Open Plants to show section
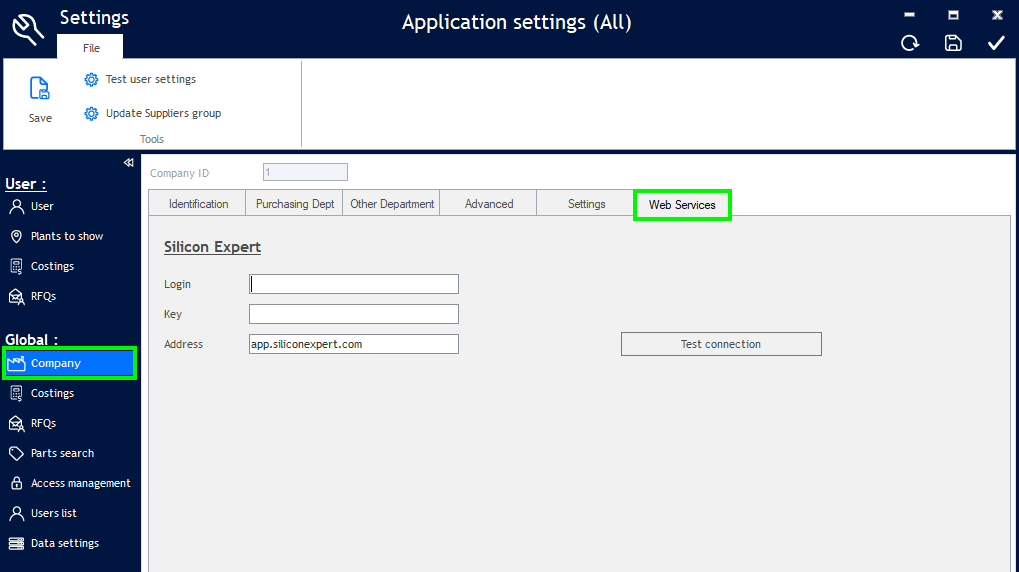The width and height of the screenshot is (1019, 572). pyautogui.click(x=66, y=237)
